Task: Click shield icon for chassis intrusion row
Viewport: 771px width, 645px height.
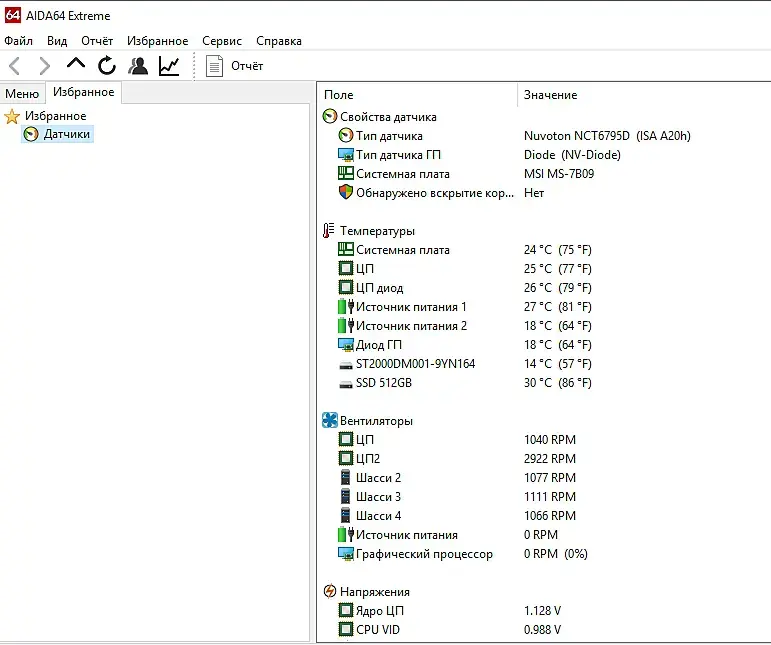Action: click(x=346, y=192)
